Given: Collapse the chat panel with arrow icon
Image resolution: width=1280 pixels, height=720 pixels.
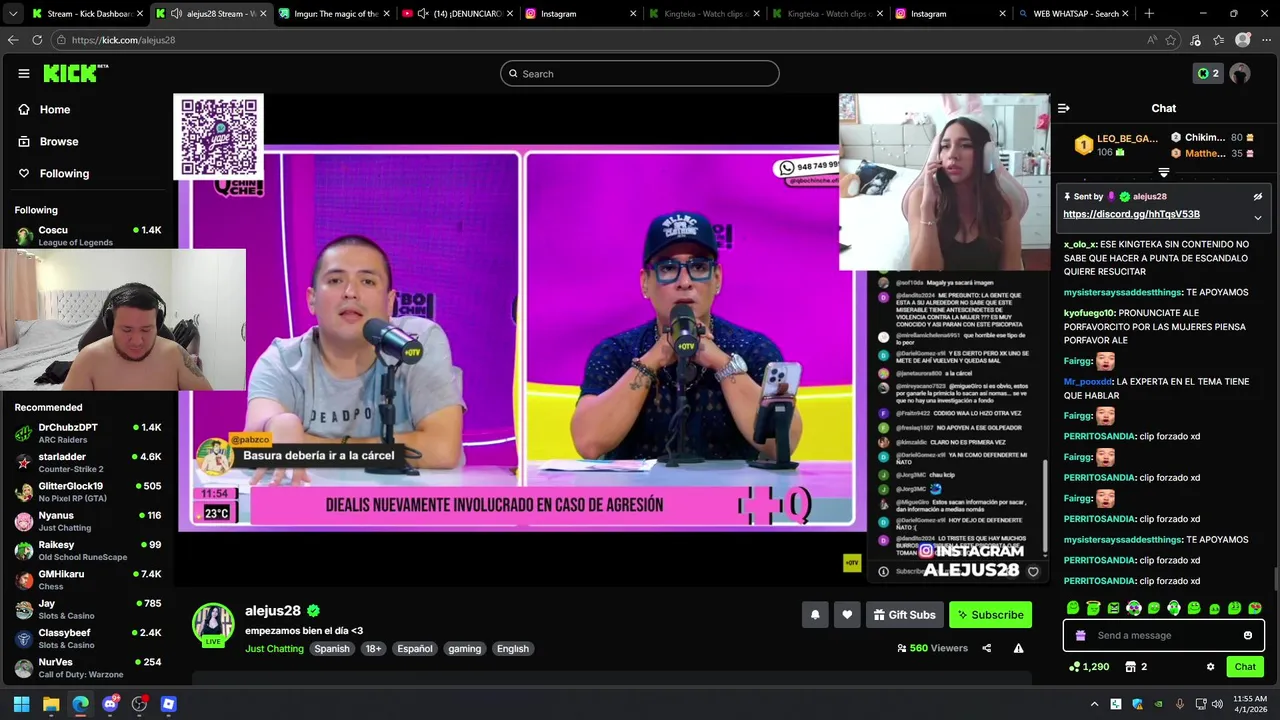Looking at the screenshot, I should click(x=1064, y=108).
